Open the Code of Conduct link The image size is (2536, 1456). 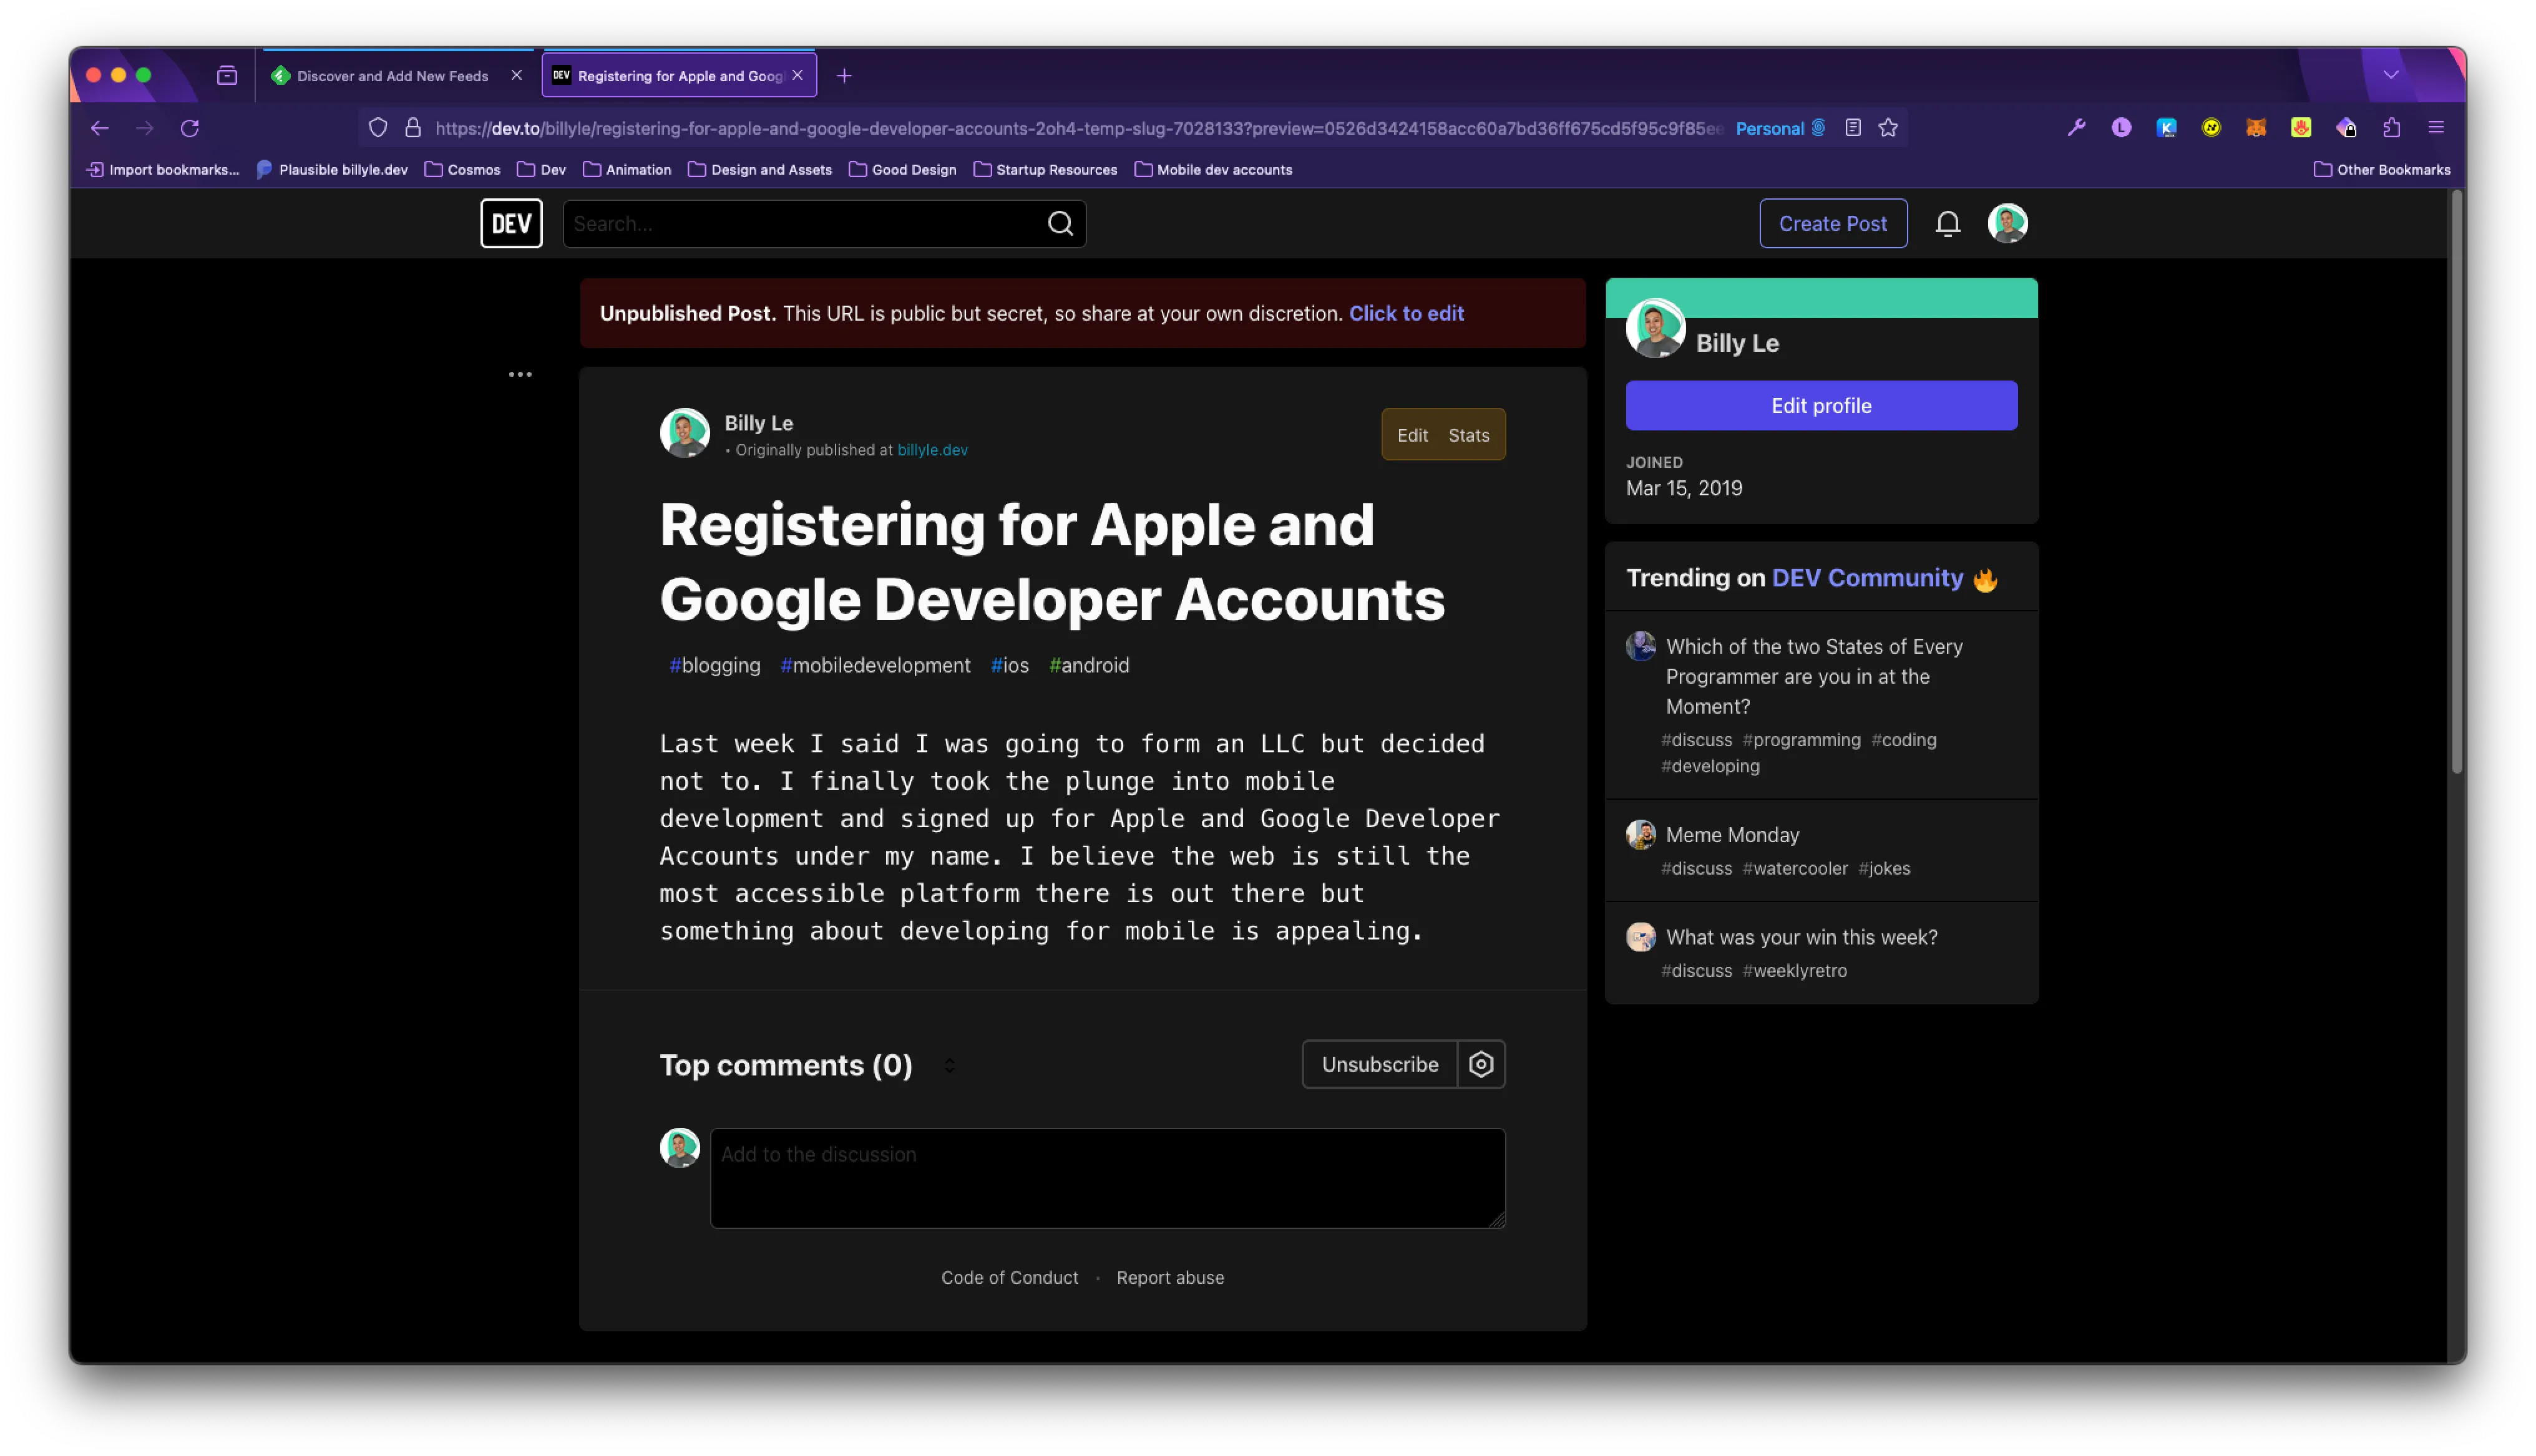point(1009,1278)
